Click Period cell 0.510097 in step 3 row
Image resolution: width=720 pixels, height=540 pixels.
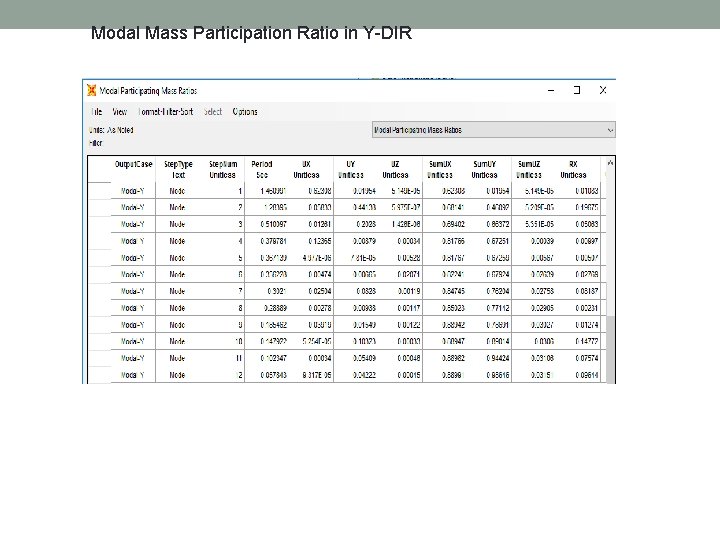pyautogui.click(x=267, y=225)
